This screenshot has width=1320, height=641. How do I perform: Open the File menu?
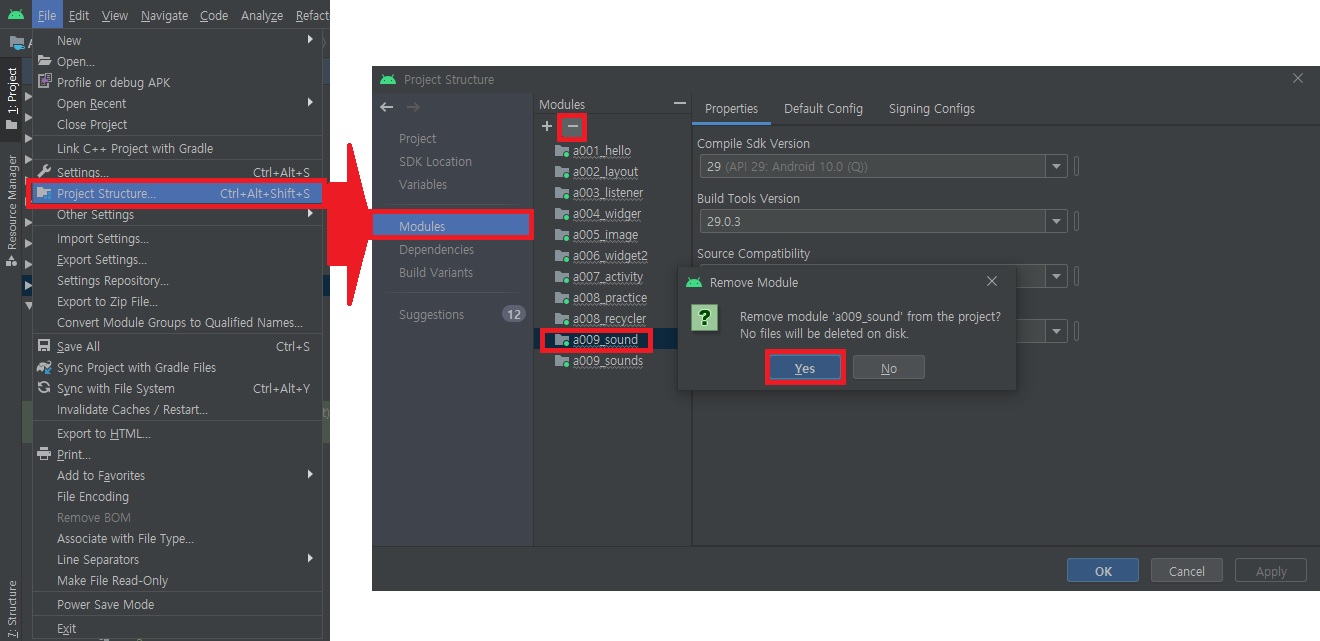(47, 15)
